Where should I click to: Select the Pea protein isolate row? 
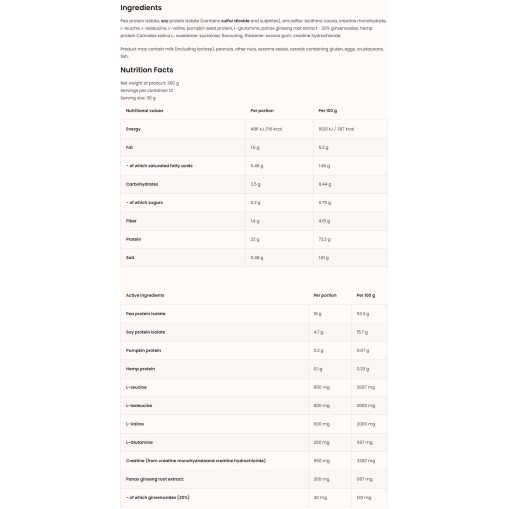[x=254, y=314]
